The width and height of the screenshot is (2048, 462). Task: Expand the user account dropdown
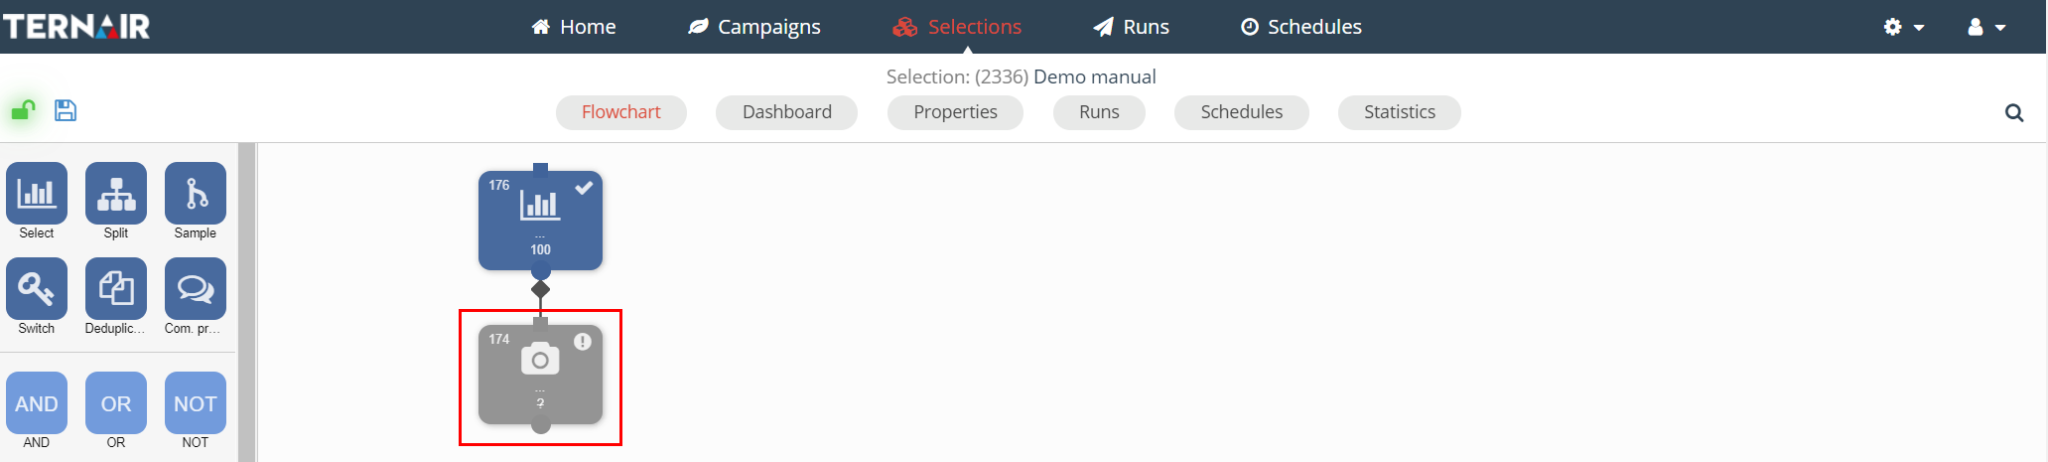(x=1986, y=27)
